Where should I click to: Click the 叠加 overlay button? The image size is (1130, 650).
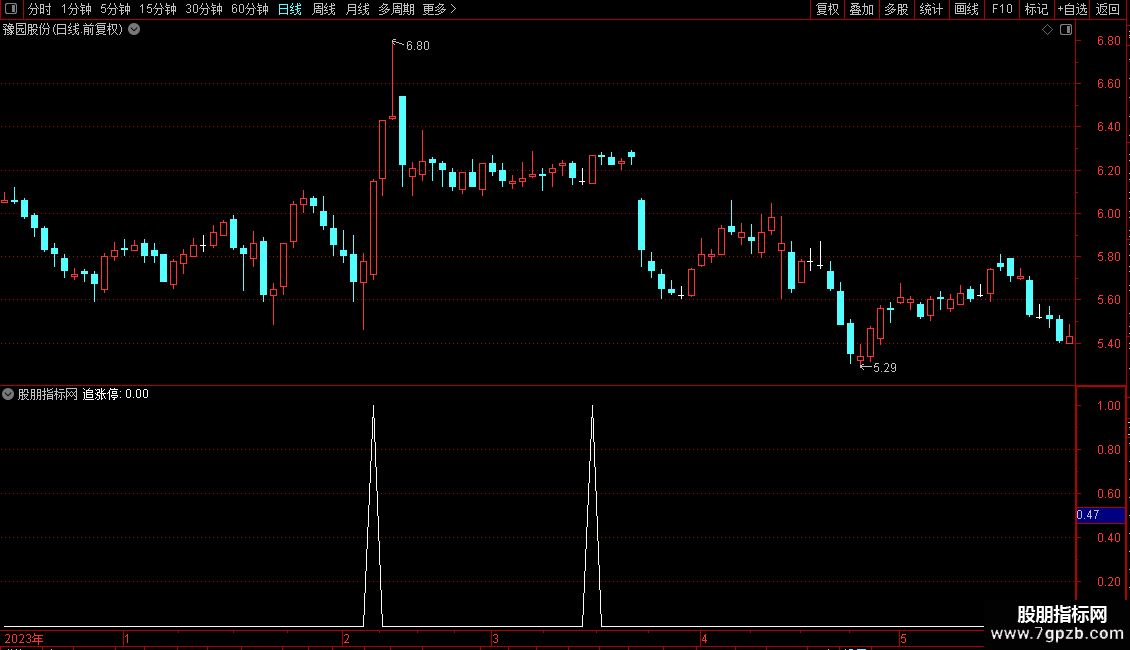tap(862, 9)
